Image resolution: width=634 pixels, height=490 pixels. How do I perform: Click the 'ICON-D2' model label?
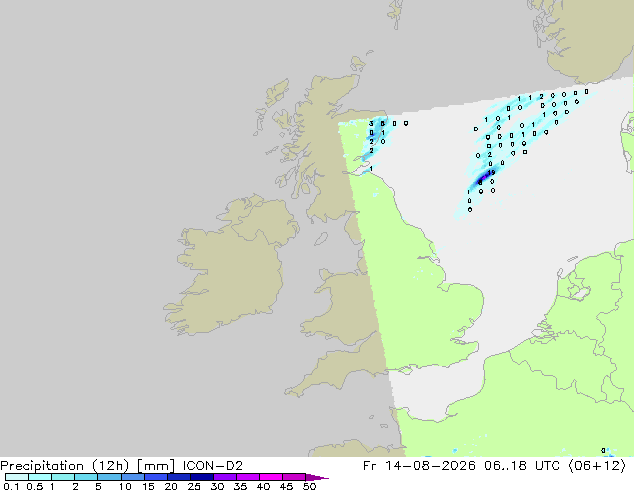pyautogui.click(x=213, y=466)
